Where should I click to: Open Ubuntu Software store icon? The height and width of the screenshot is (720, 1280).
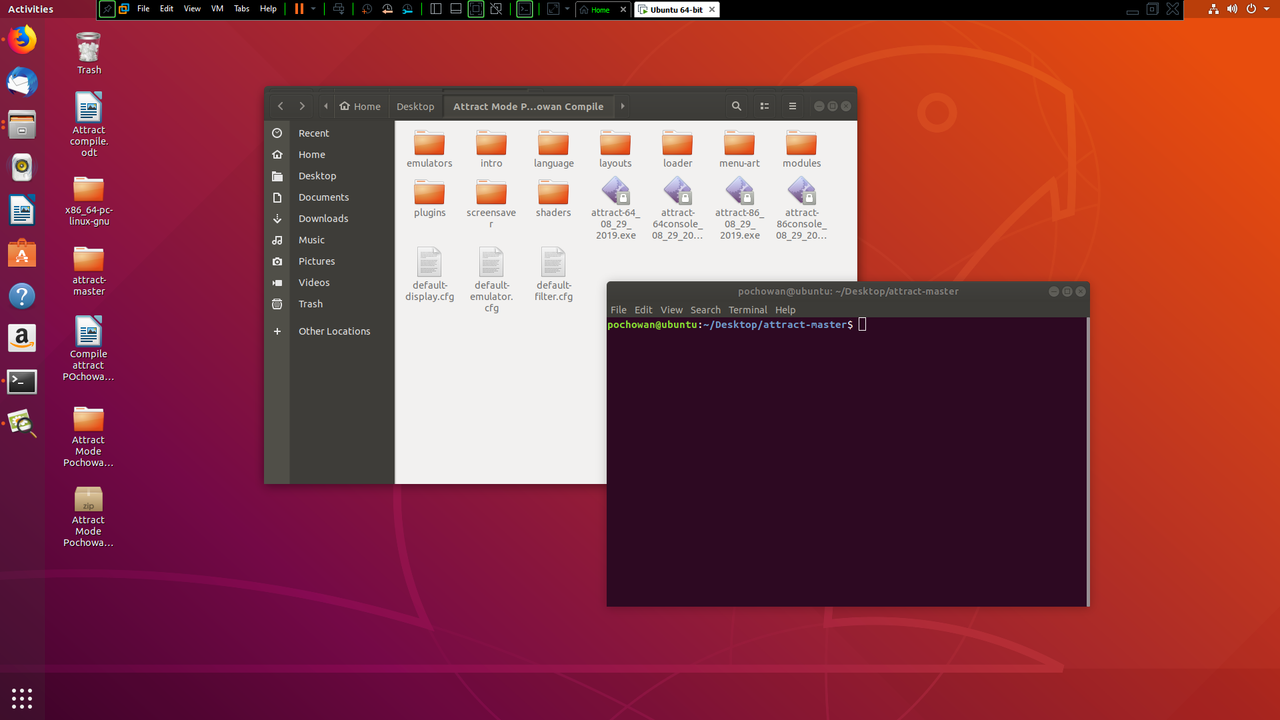pos(22,253)
